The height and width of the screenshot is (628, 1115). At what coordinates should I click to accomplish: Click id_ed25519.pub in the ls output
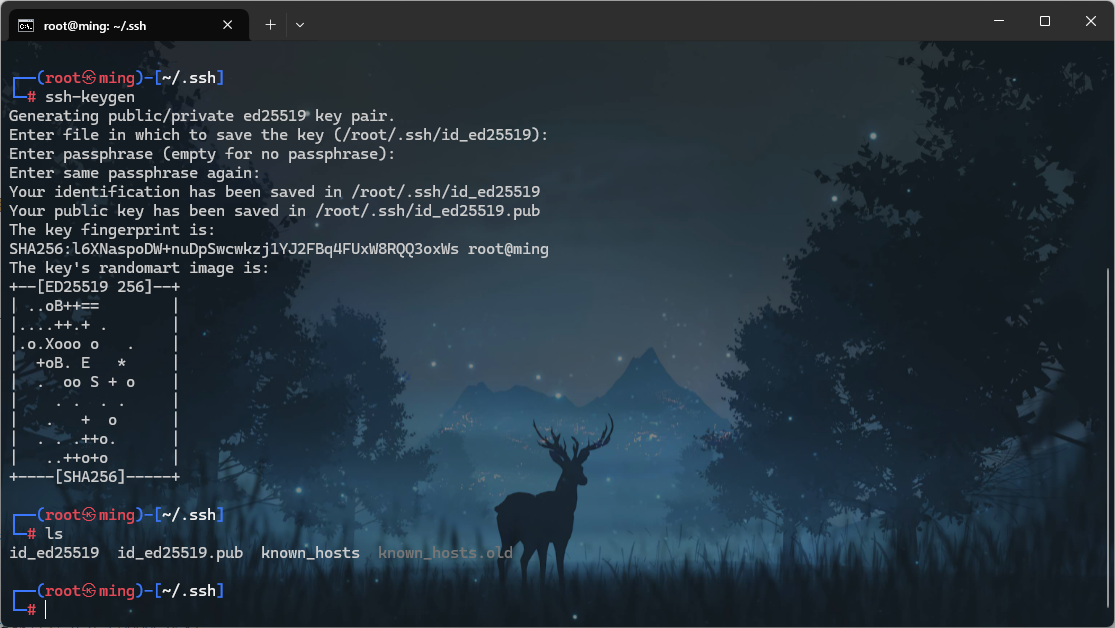pyautogui.click(x=180, y=553)
